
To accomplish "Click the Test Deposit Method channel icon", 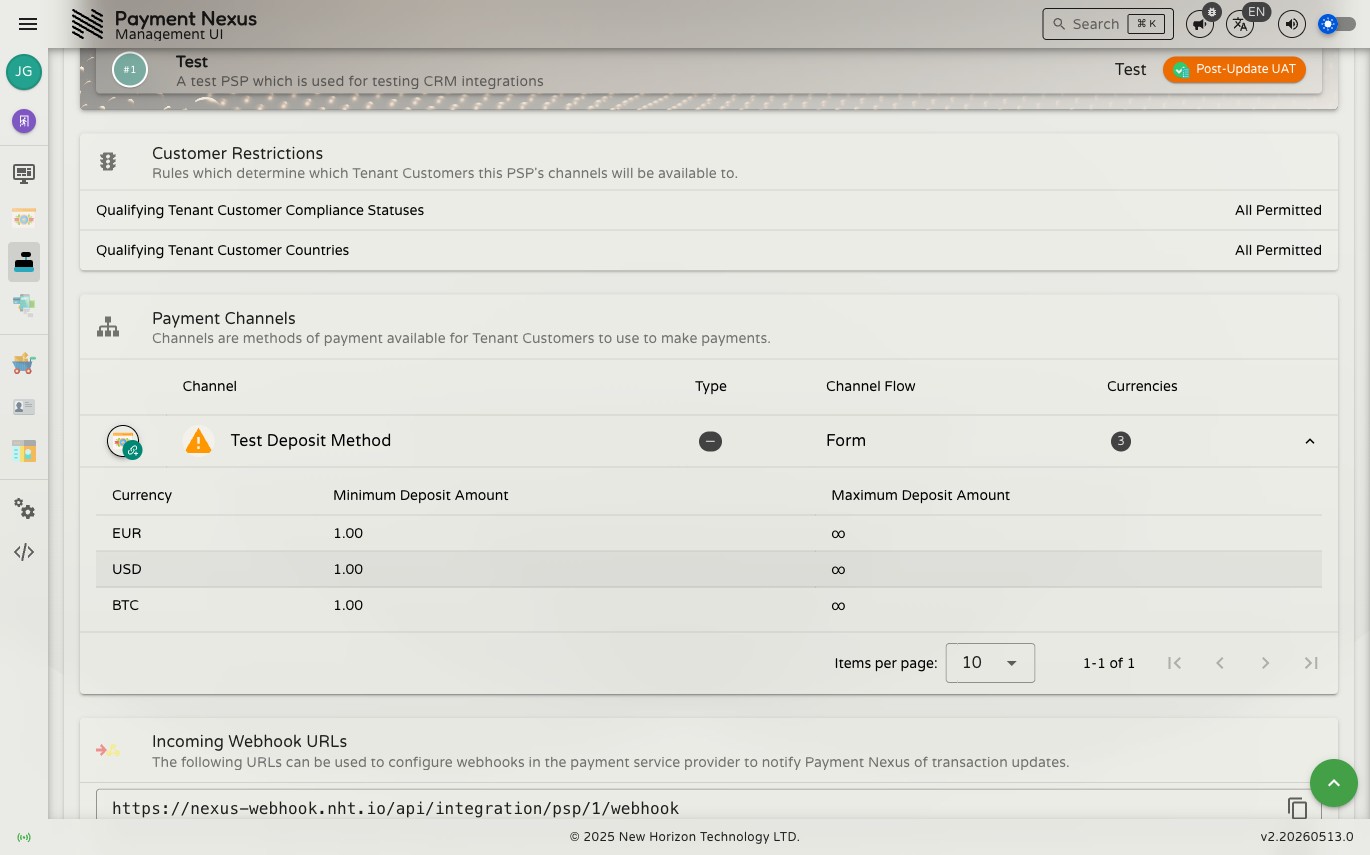I will (124, 441).
